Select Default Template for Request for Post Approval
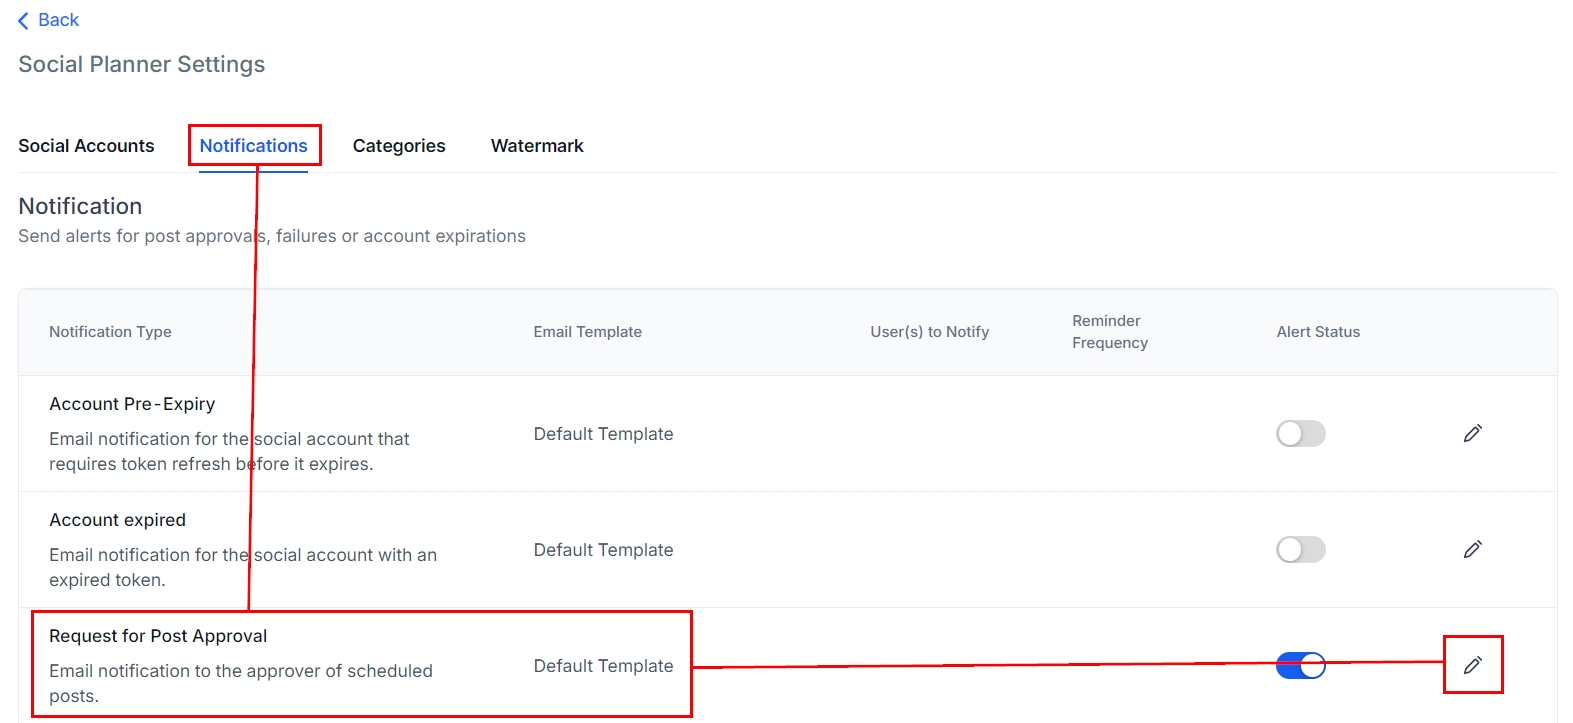The width and height of the screenshot is (1573, 723). tap(603, 666)
